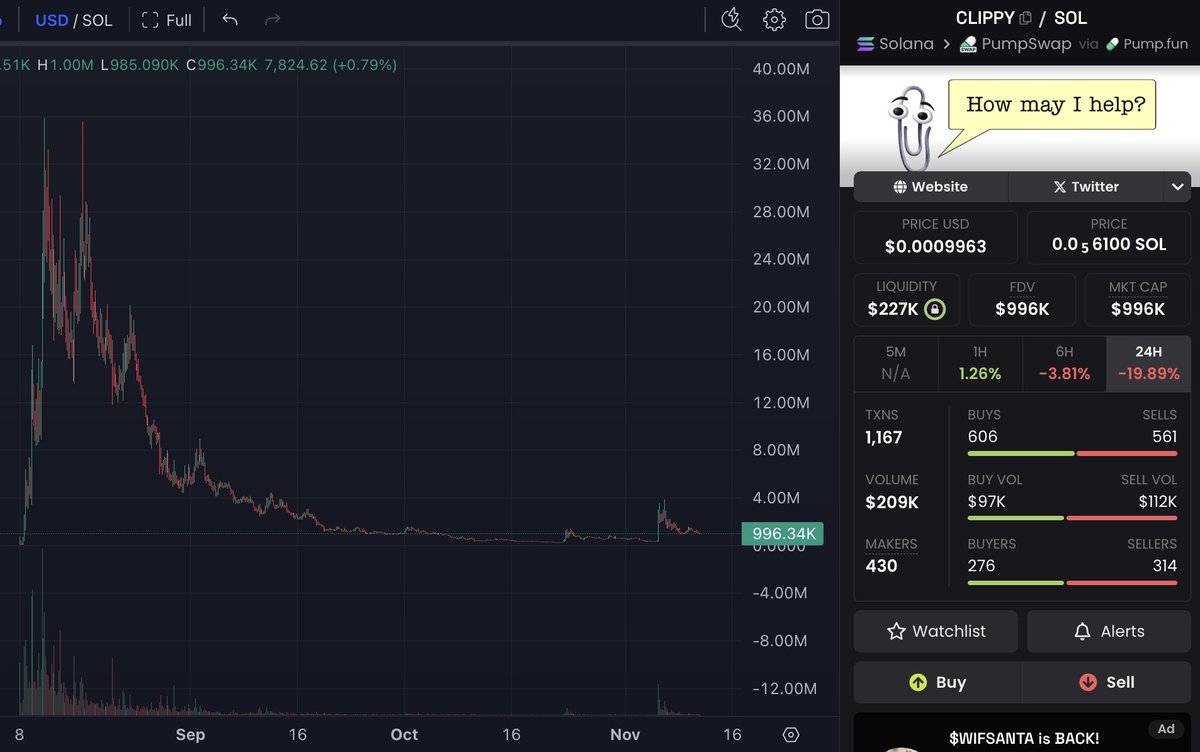The width and height of the screenshot is (1200, 752).
Task: Click the Pump.fun link
Action: tap(1146, 44)
